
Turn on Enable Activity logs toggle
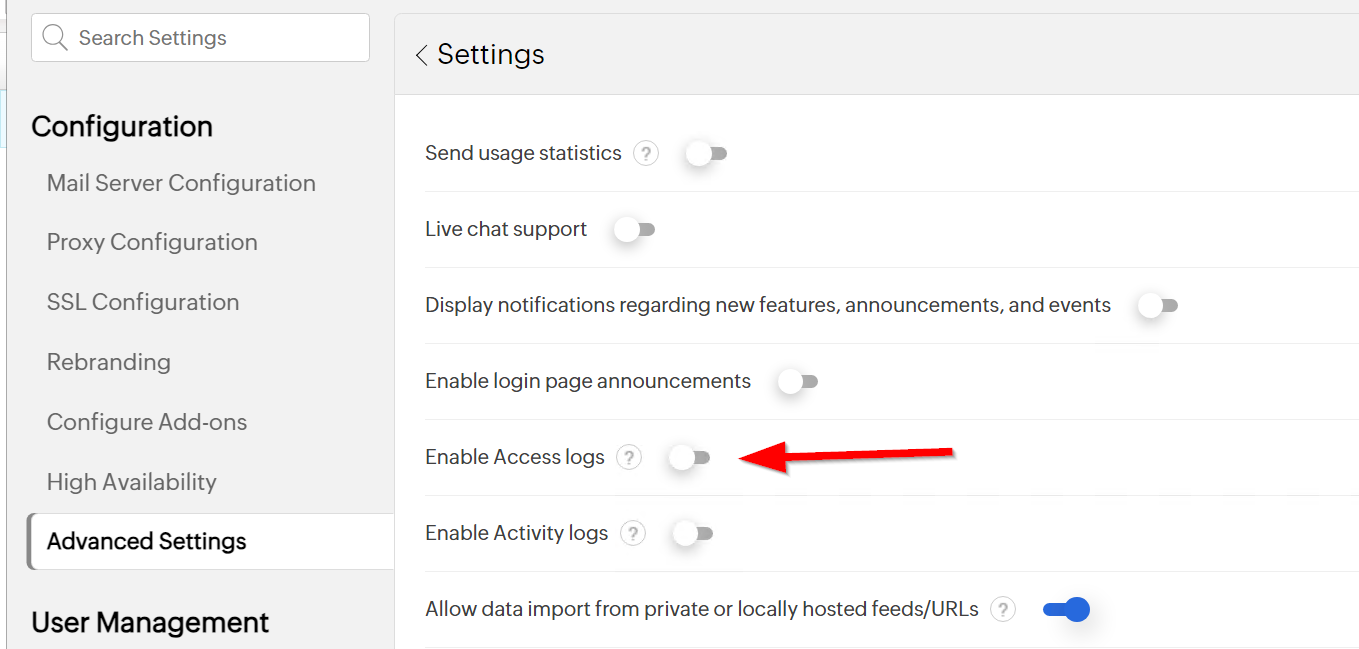pos(692,534)
